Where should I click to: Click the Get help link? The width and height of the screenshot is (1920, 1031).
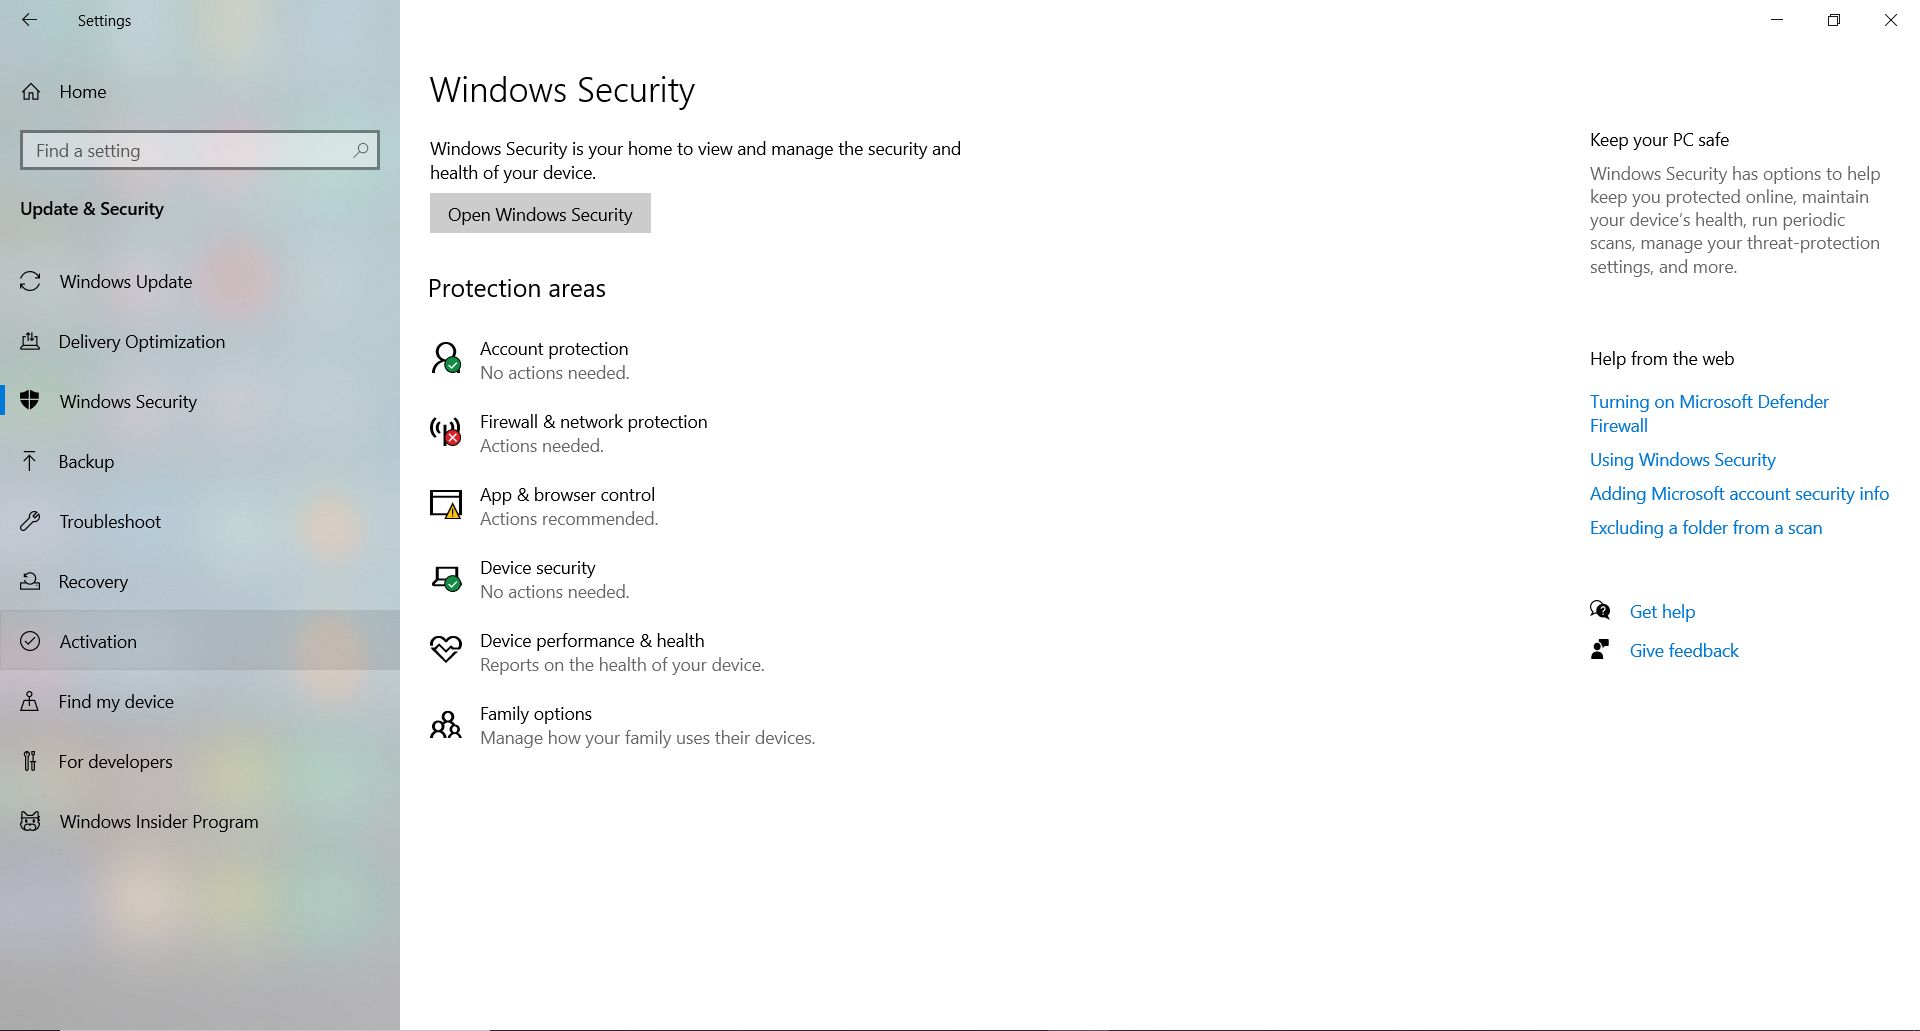point(1662,612)
